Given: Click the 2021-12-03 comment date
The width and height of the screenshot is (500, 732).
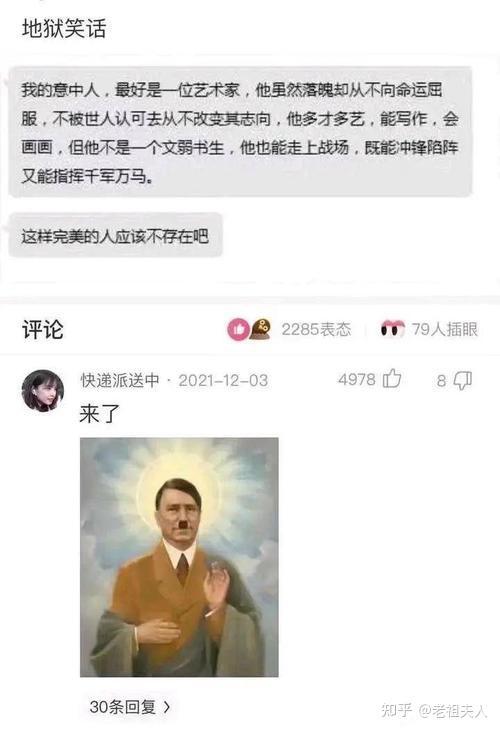Looking at the screenshot, I should click(x=223, y=380).
